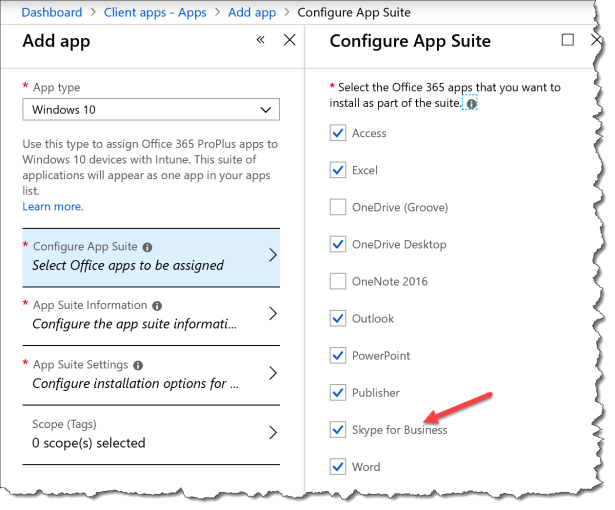615x510 pixels.
Task: Close the Add app blade
Action: [289, 40]
